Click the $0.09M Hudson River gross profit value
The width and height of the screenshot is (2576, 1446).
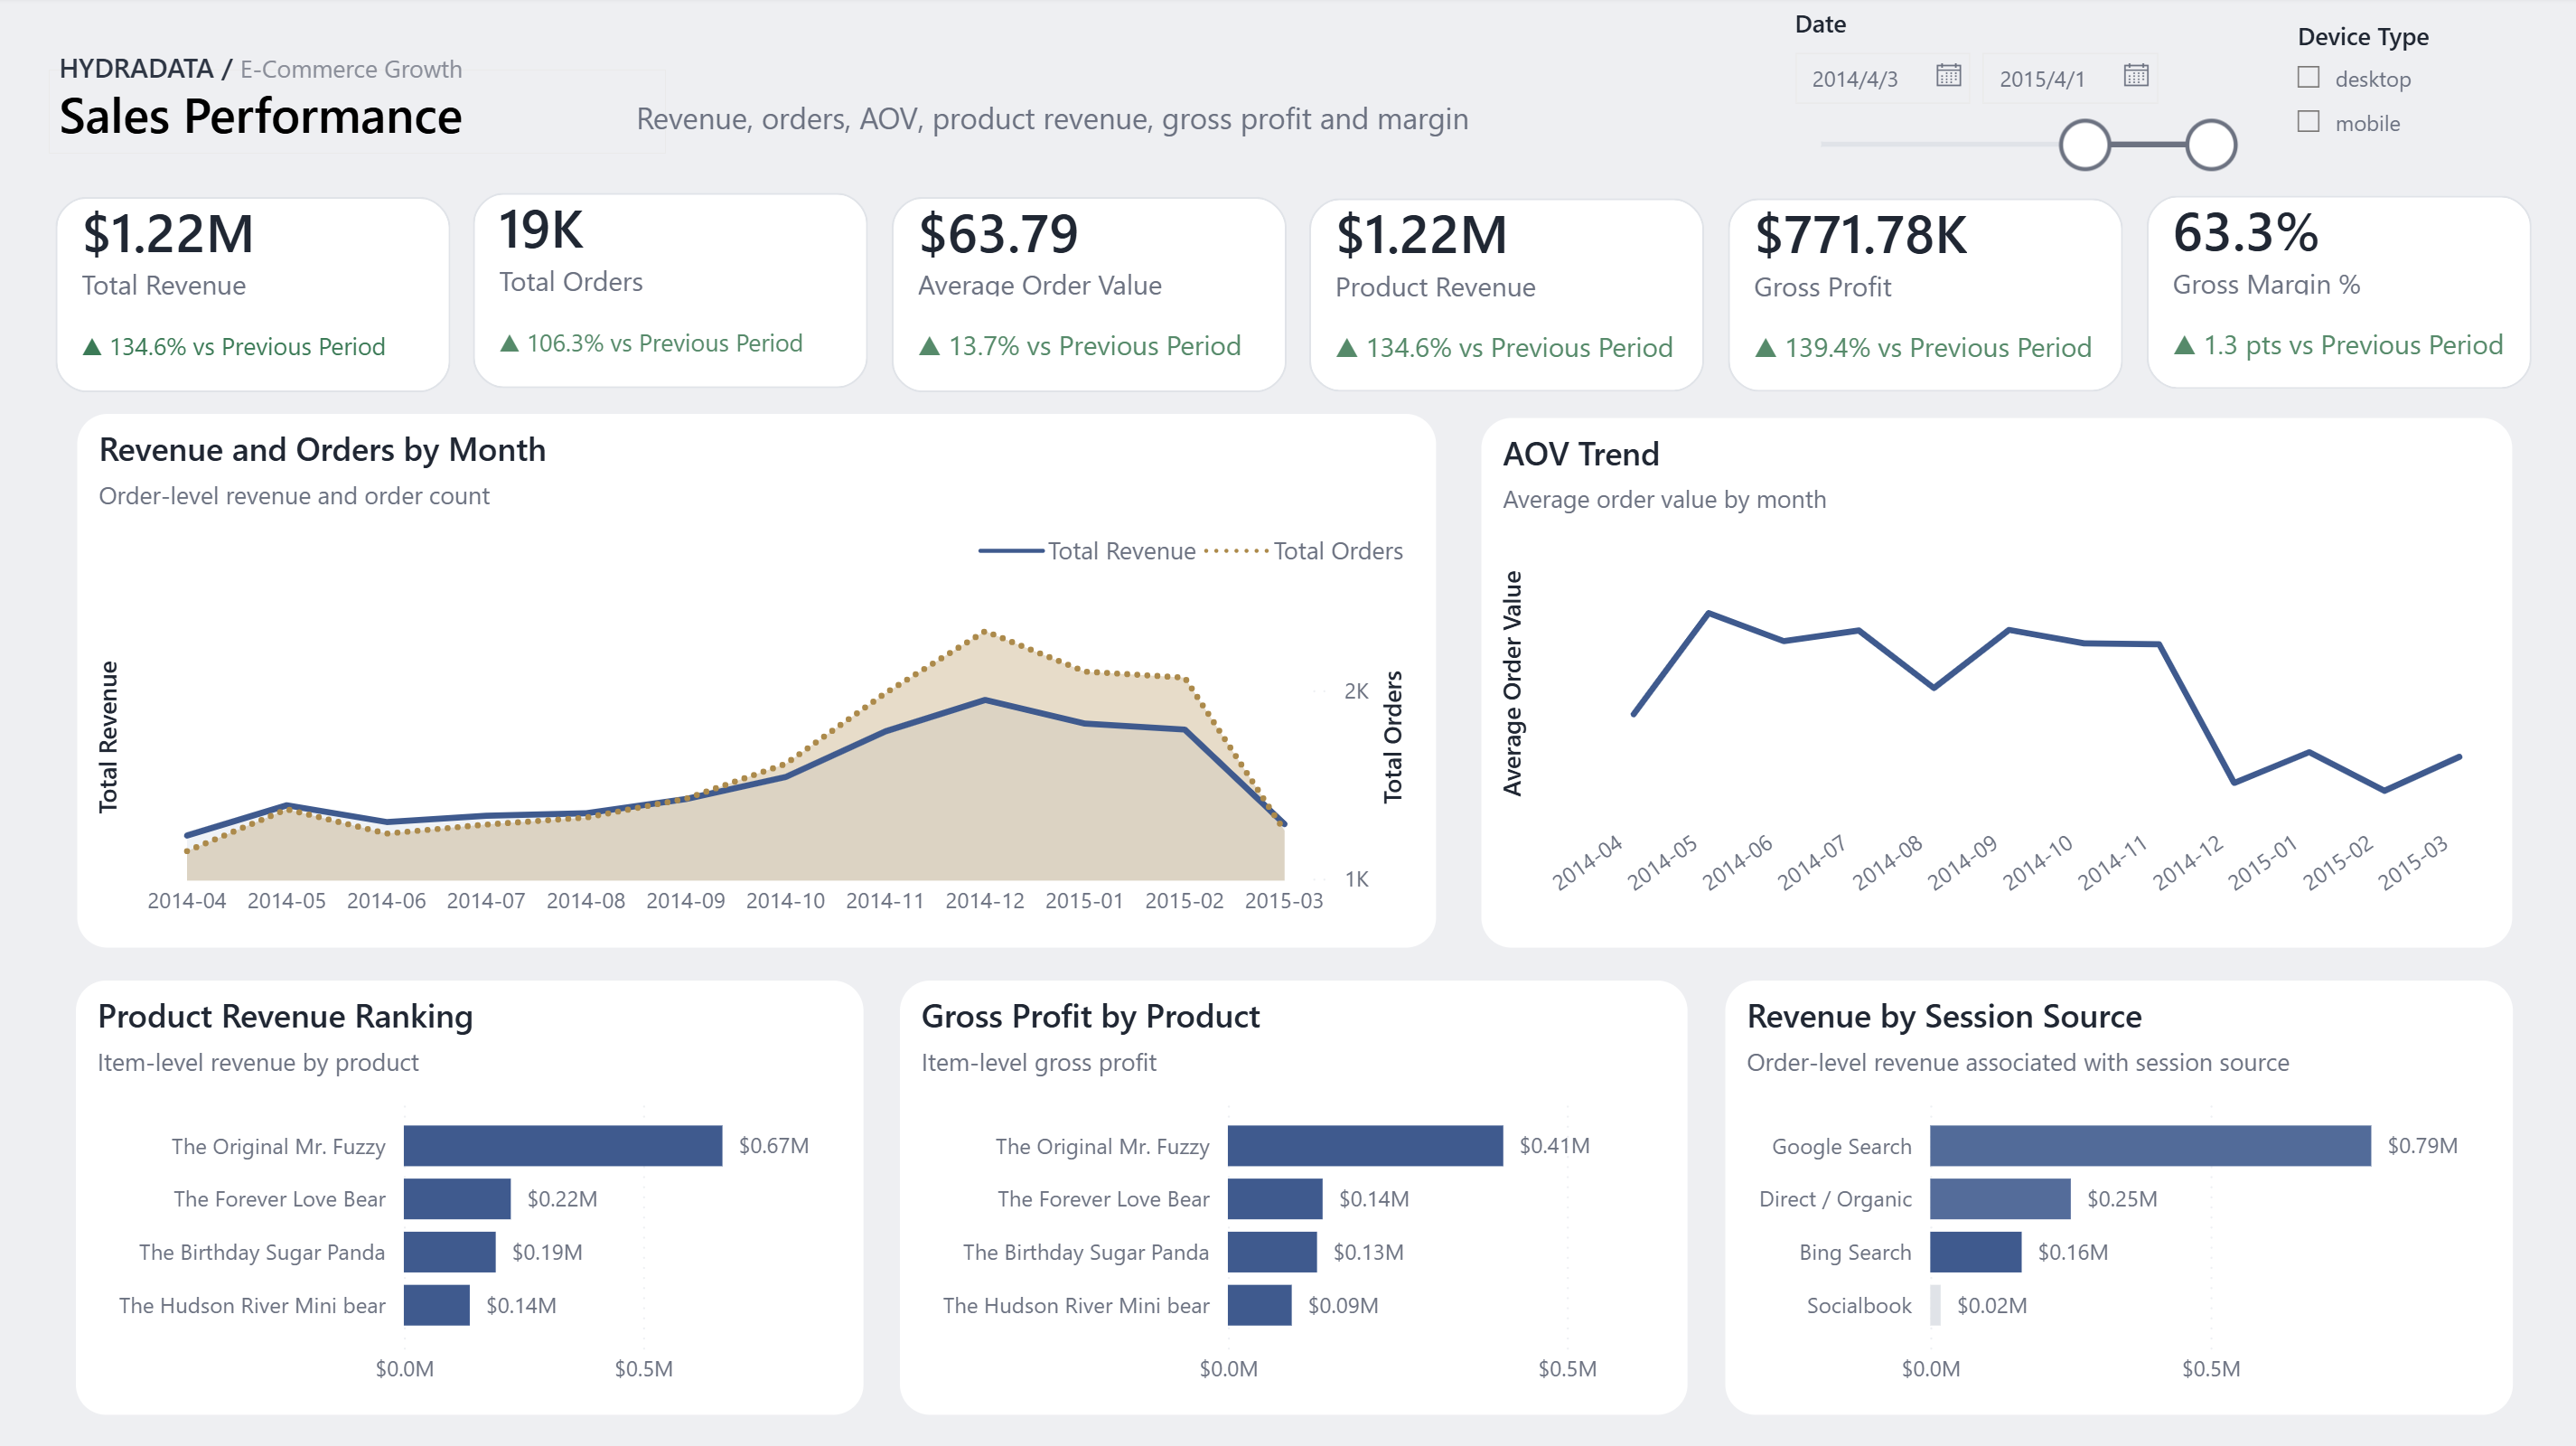[x=1343, y=1305]
